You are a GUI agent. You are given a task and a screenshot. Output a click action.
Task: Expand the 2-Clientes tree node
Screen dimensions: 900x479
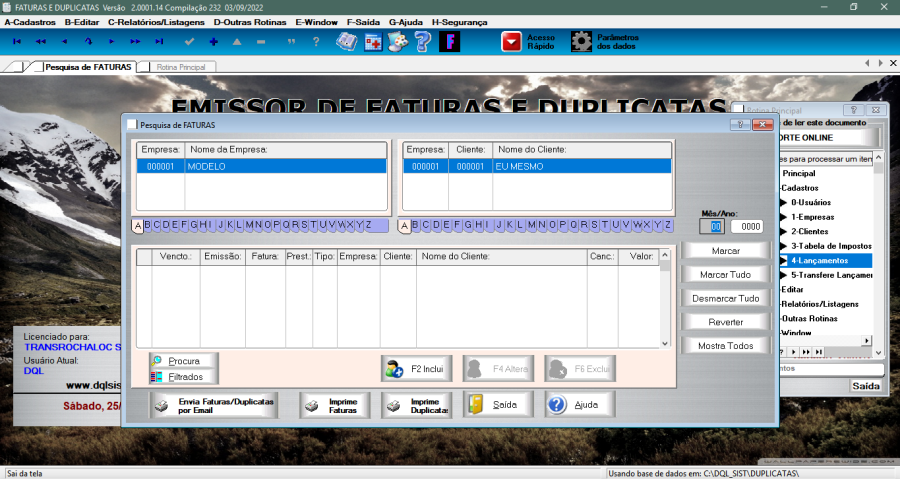click(x=784, y=231)
